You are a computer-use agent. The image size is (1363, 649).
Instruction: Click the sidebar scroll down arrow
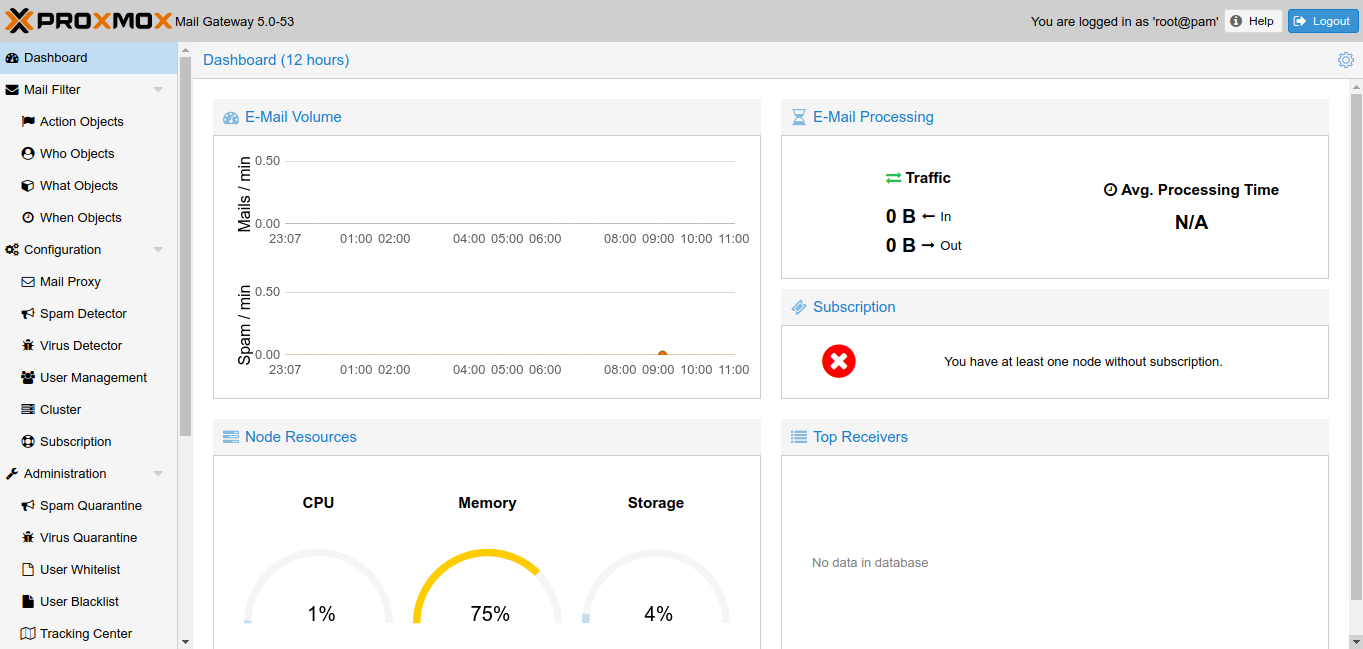(185, 641)
